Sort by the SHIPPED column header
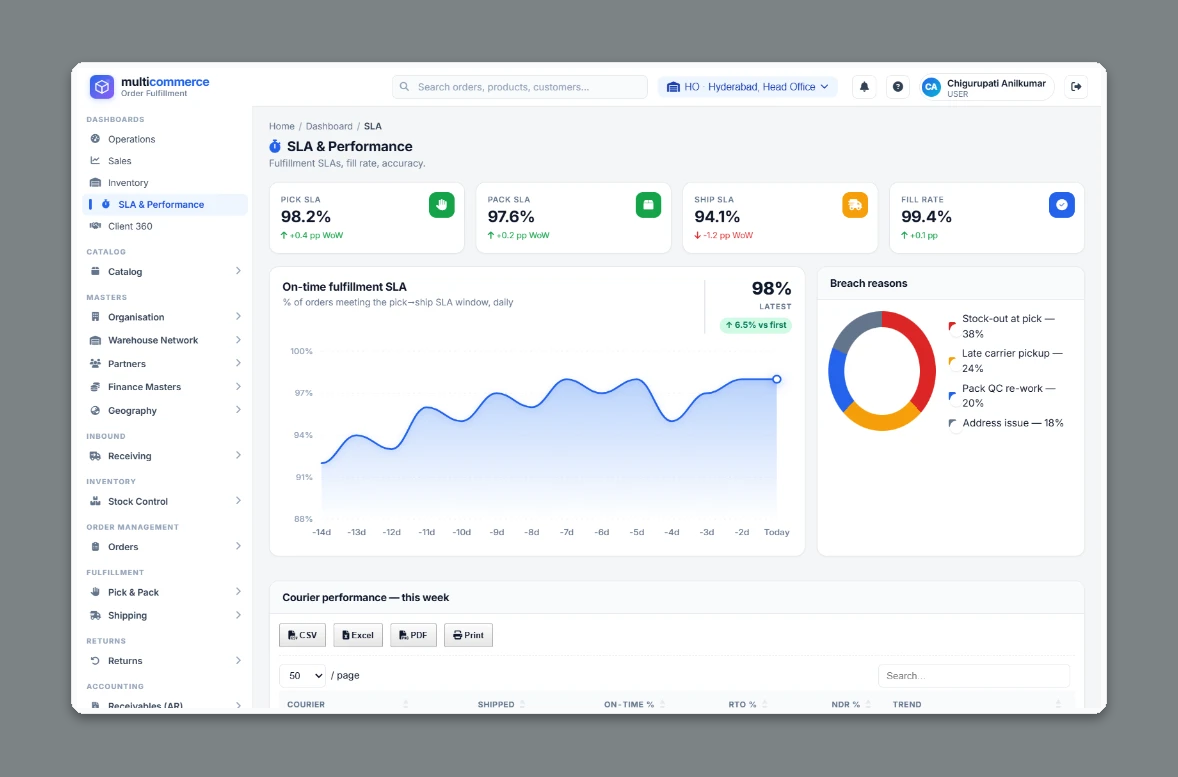 pyautogui.click(x=496, y=705)
